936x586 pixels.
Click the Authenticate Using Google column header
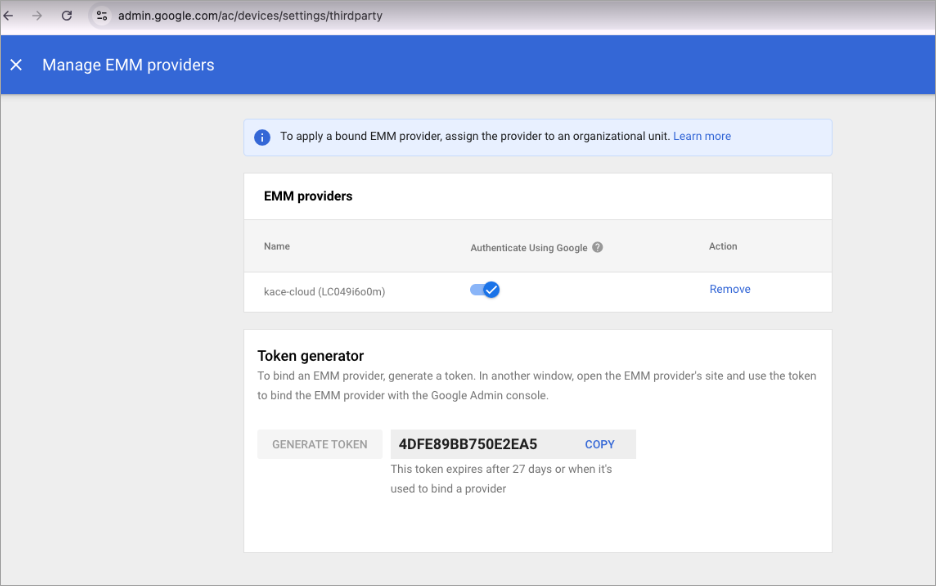[x=528, y=247]
